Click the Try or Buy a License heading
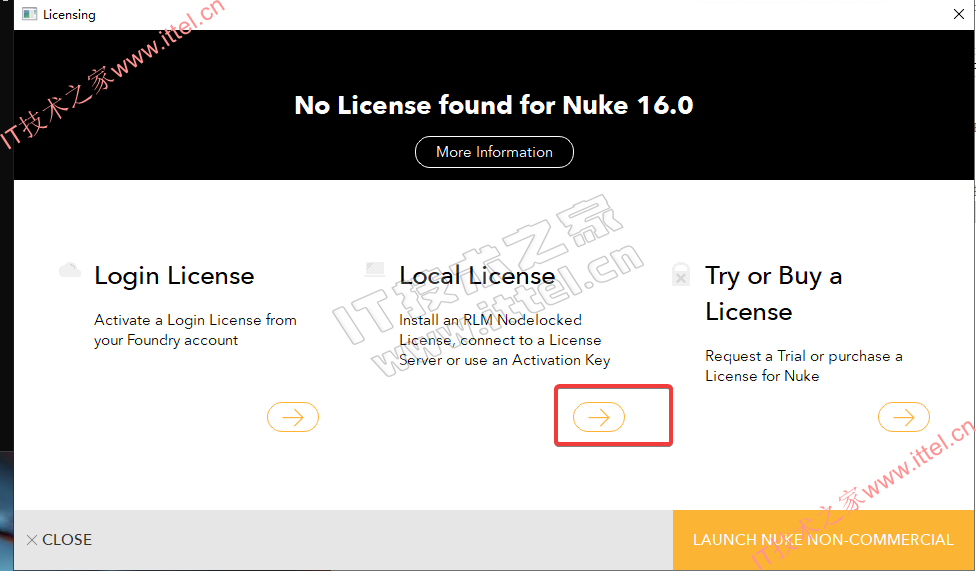 [x=774, y=293]
